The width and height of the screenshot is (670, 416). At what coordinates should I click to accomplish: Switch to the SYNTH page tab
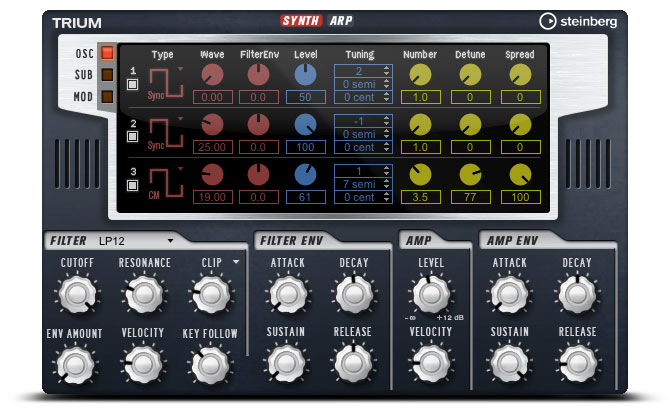pyautogui.click(x=301, y=21)
